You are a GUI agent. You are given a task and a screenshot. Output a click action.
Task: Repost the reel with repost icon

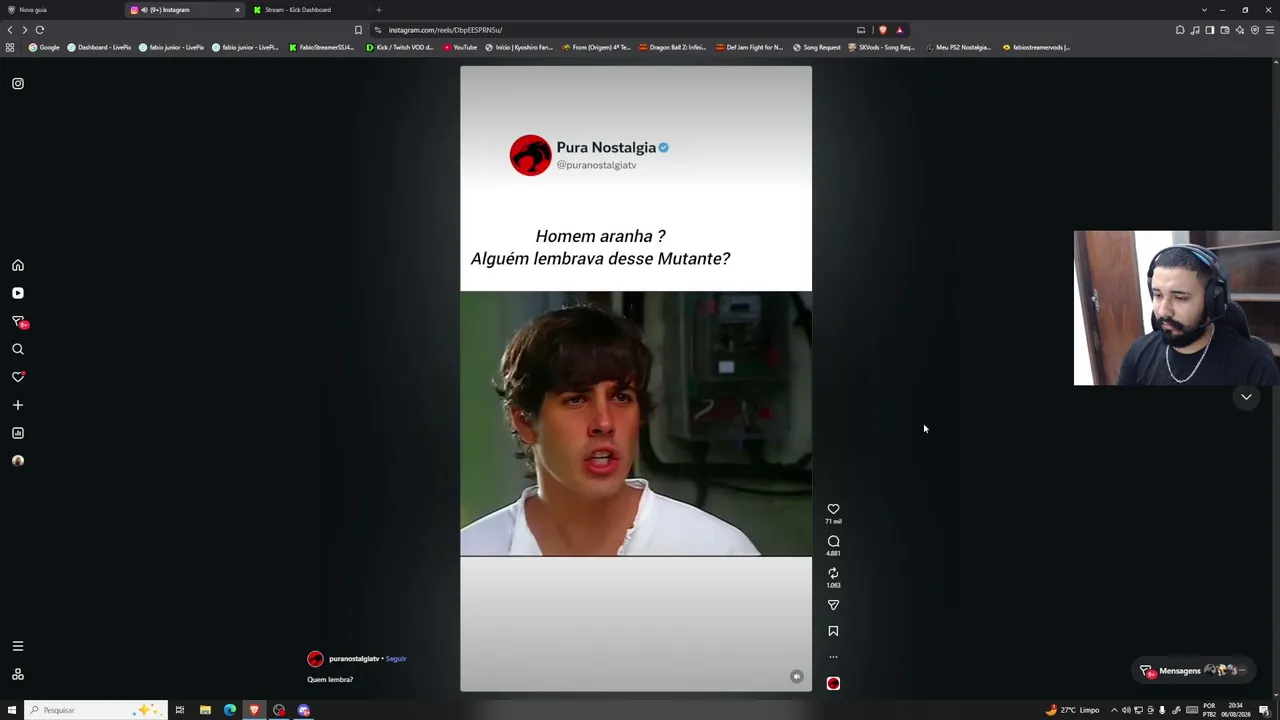(833, 573)
